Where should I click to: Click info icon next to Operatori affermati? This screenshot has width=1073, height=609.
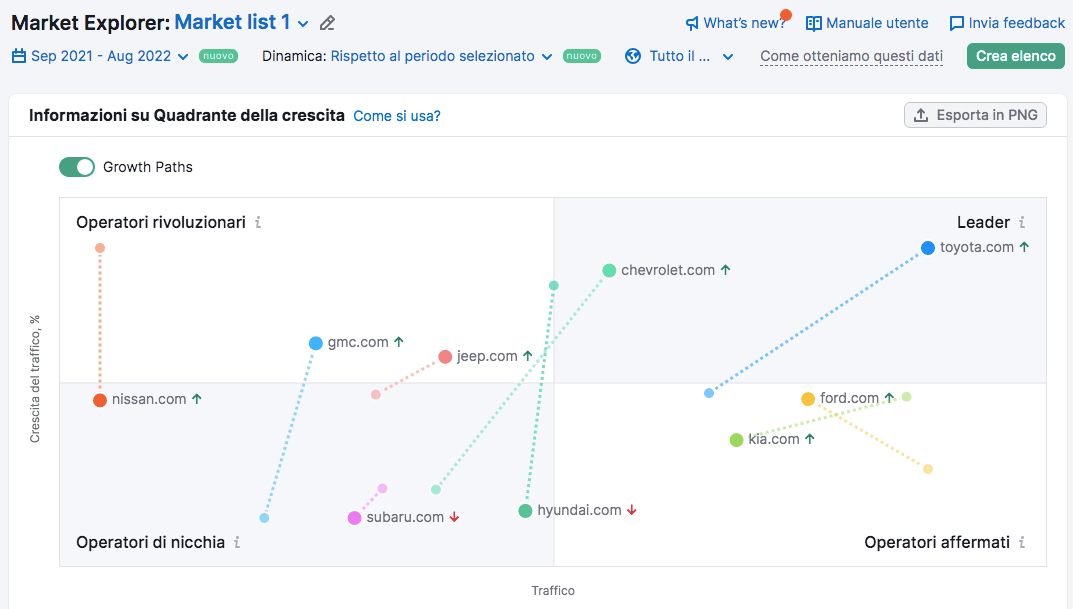(1022, 542)
